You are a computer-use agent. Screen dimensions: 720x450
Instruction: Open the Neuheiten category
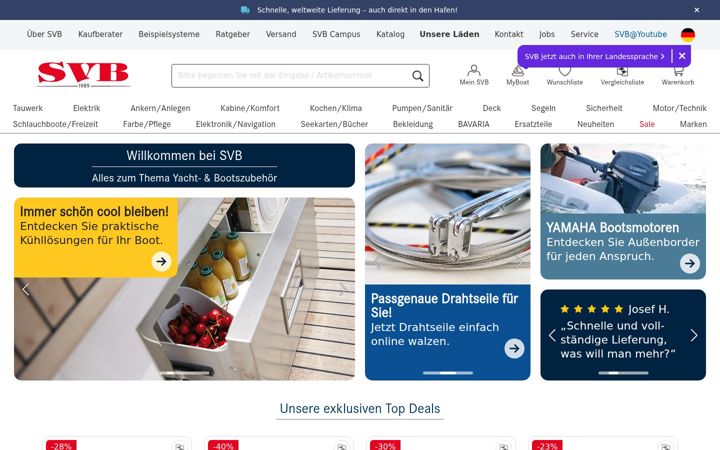coord(596,124)
